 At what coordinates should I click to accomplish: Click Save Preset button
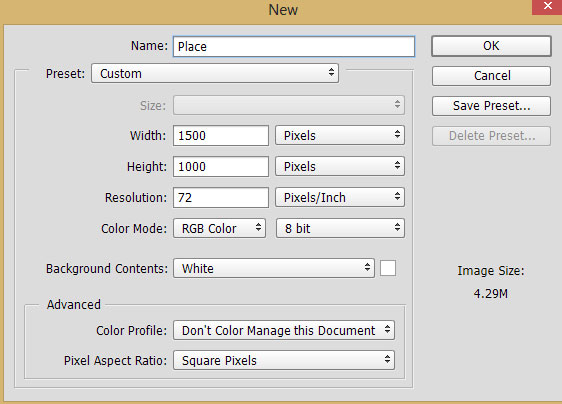491,106
